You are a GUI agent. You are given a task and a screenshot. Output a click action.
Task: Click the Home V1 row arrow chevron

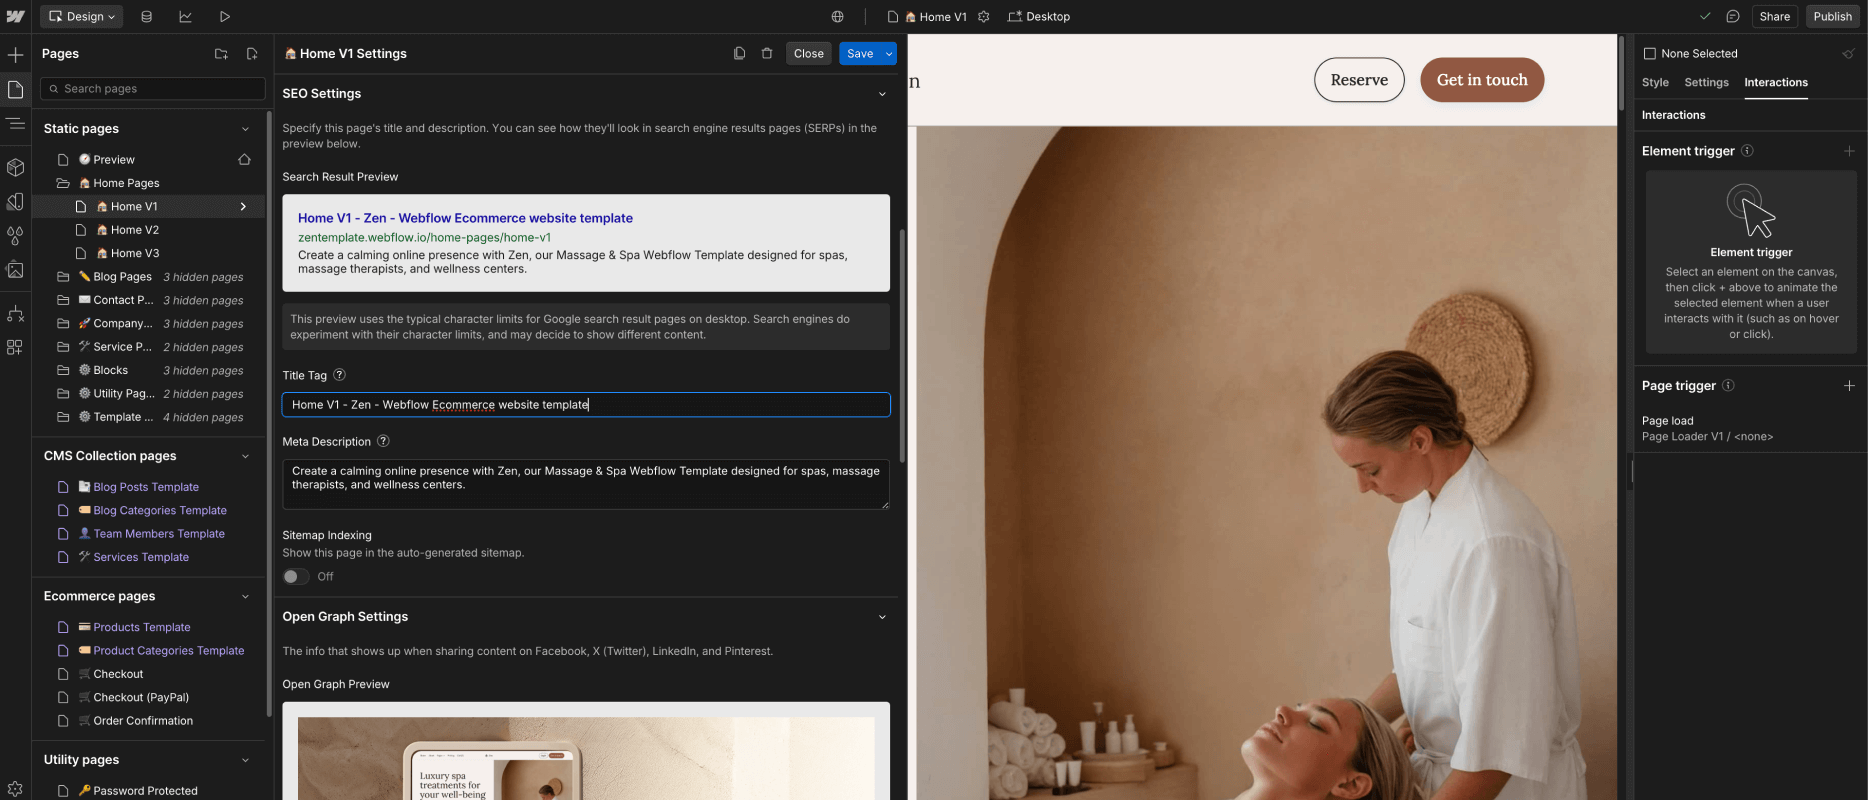(243, 207)
